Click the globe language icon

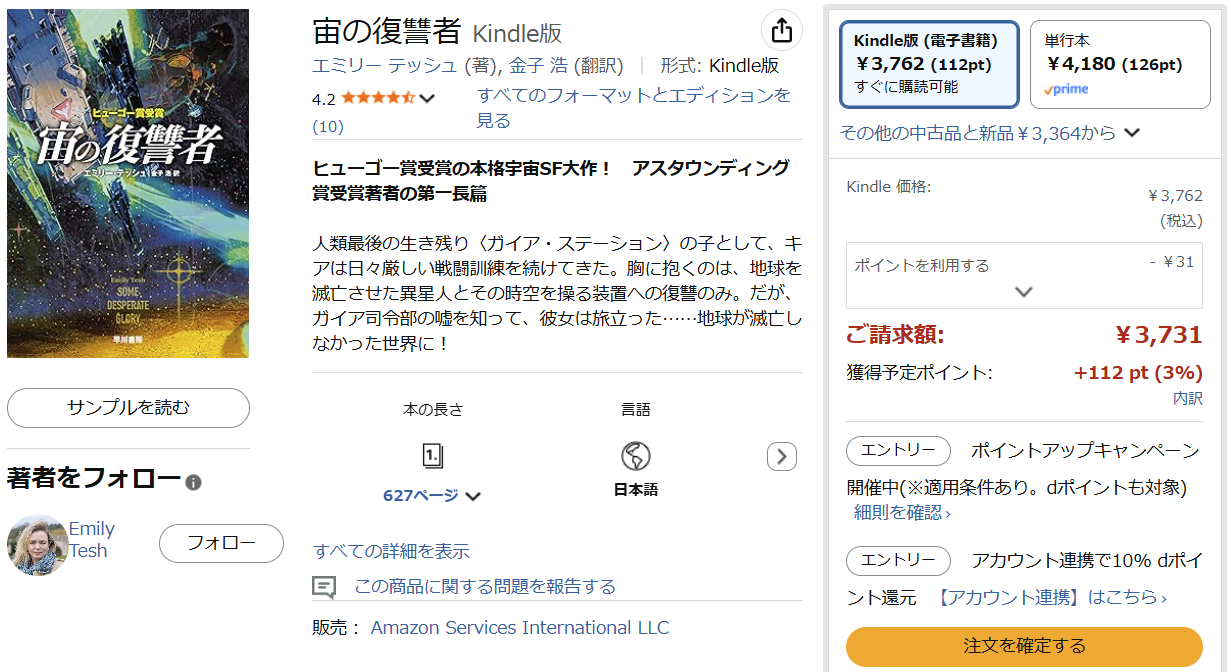pos(636,457)
